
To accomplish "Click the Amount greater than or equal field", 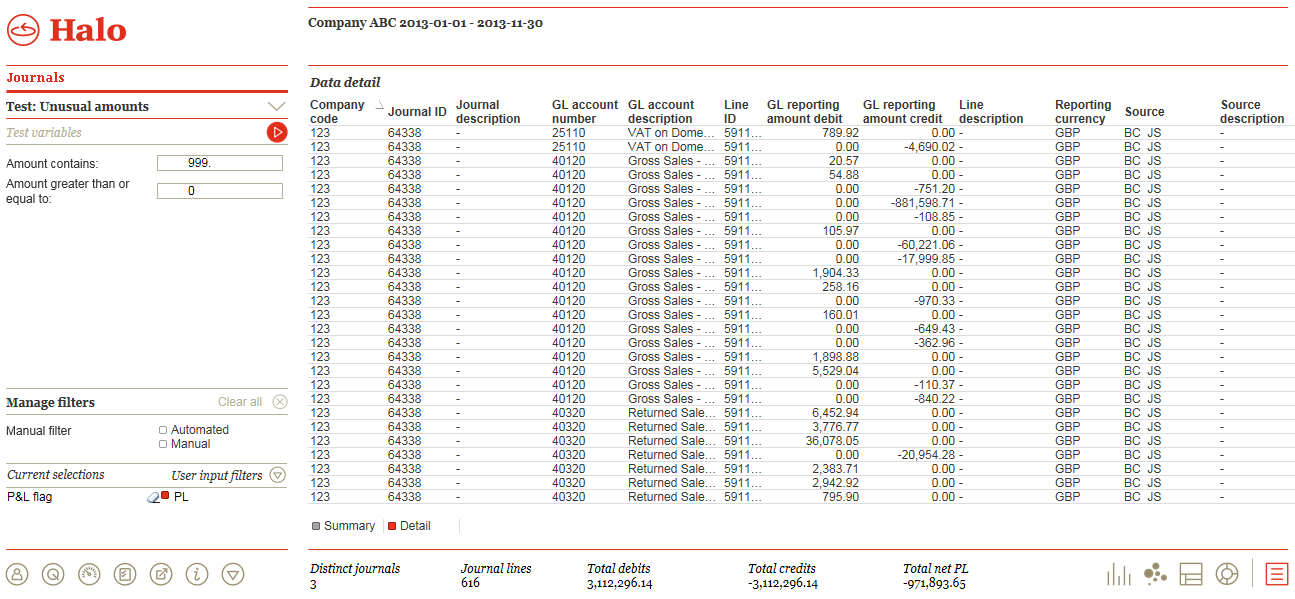I will coord(220,191).
